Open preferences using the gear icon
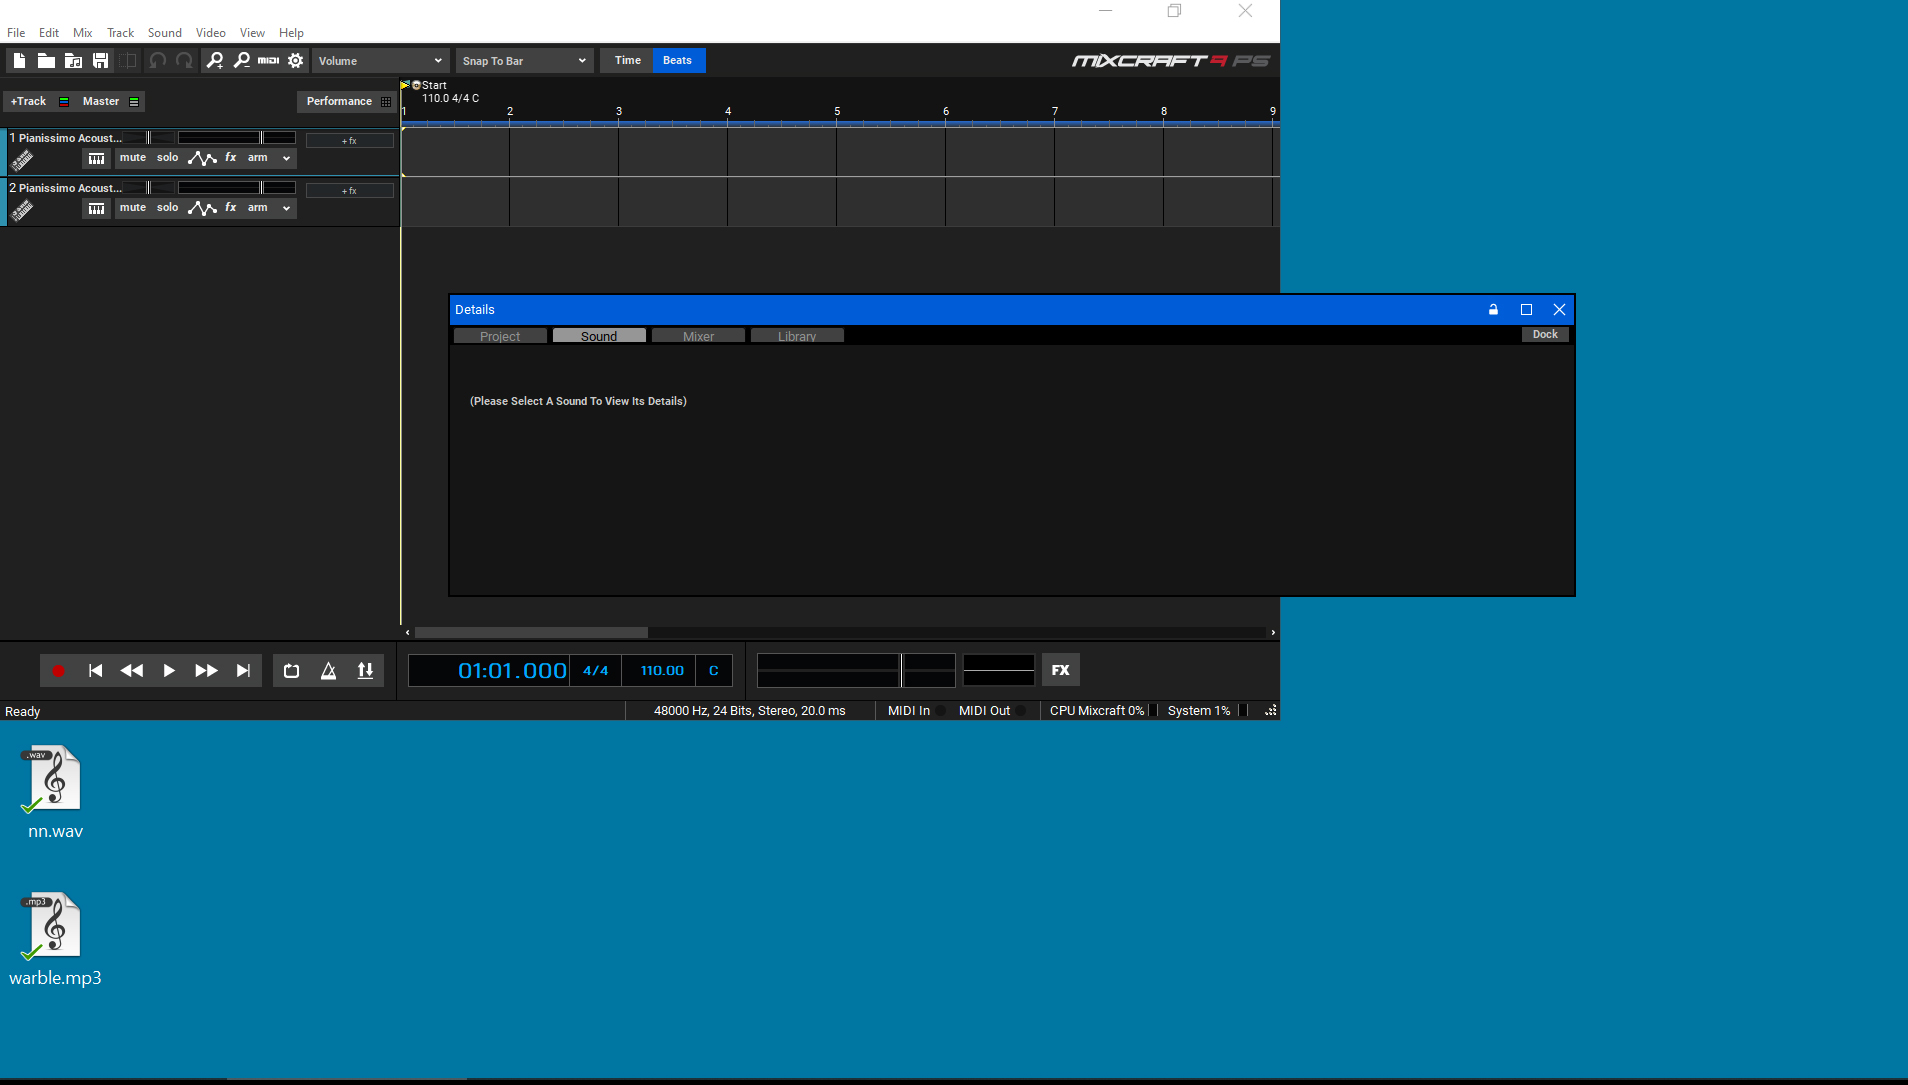1908x1085 pixels. tap(295, 61)
